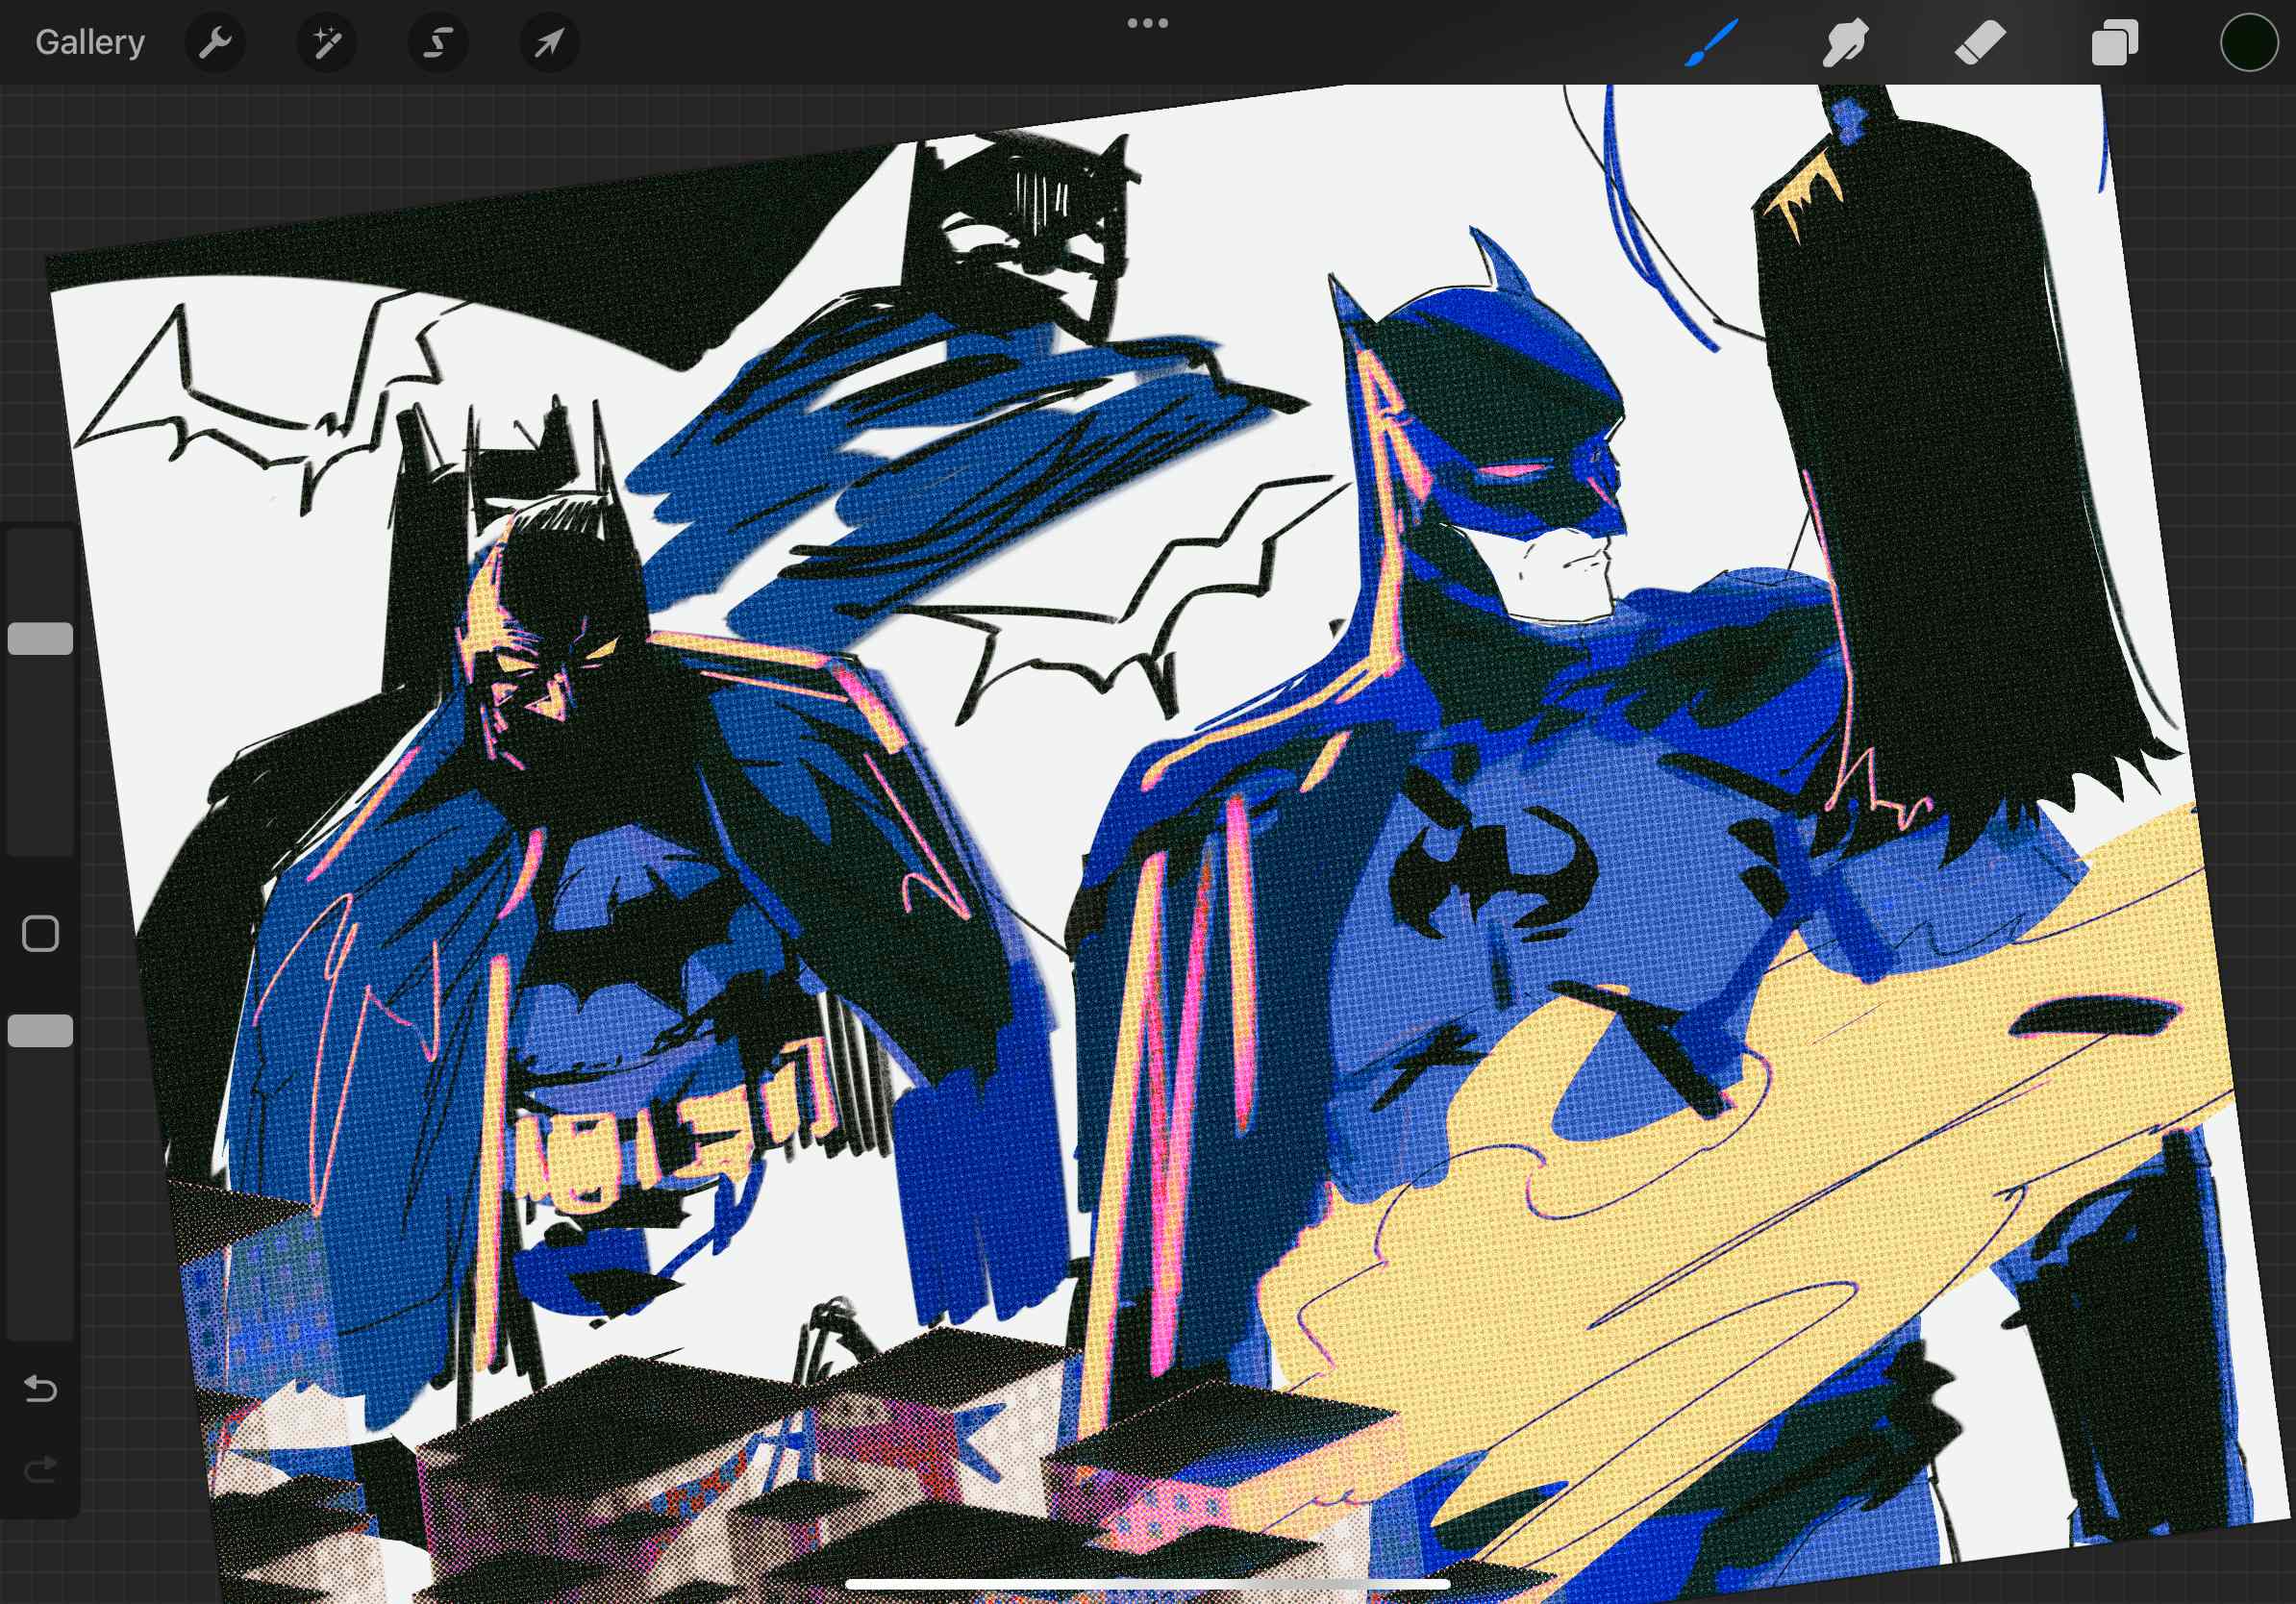Select the Eraser tool
The height and width of the screenshot is (1604, 2296).
1980,43
